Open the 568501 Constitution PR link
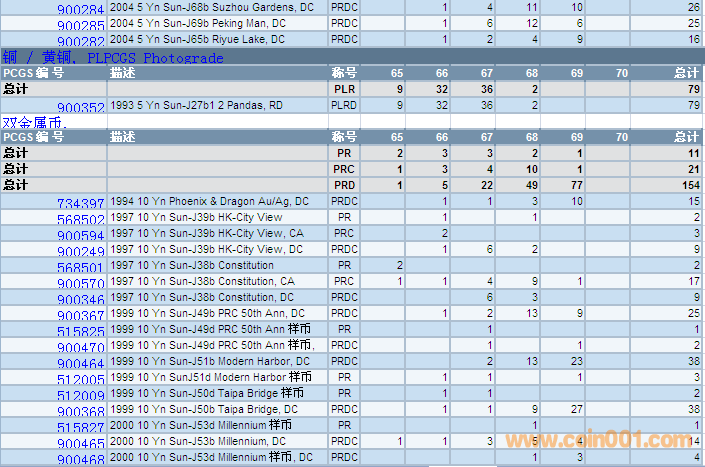The image size is (705, 467). click(x=81, y=267)
